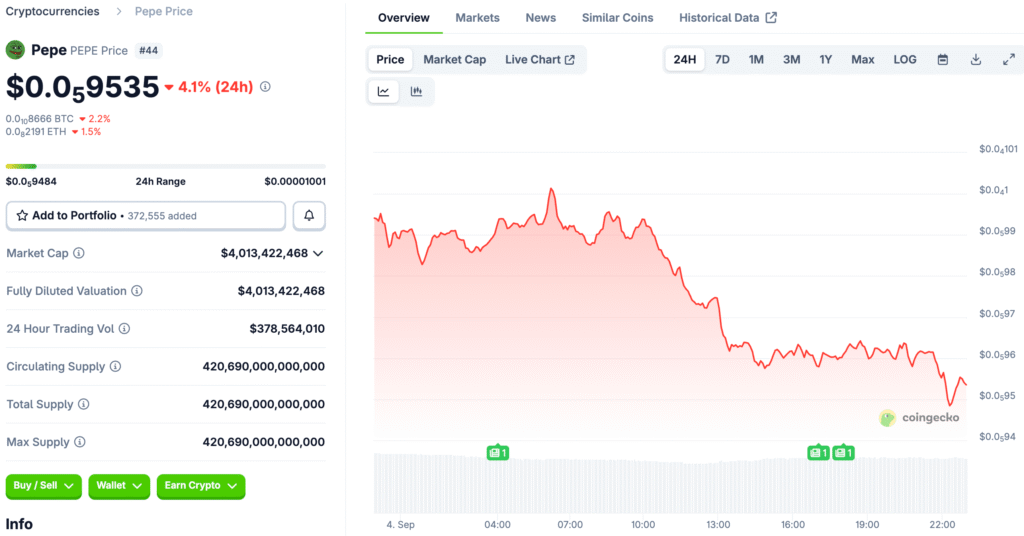Click the Pepe coin logo icon
Viewport: 1024px width, 536px height.
(15, 50)
